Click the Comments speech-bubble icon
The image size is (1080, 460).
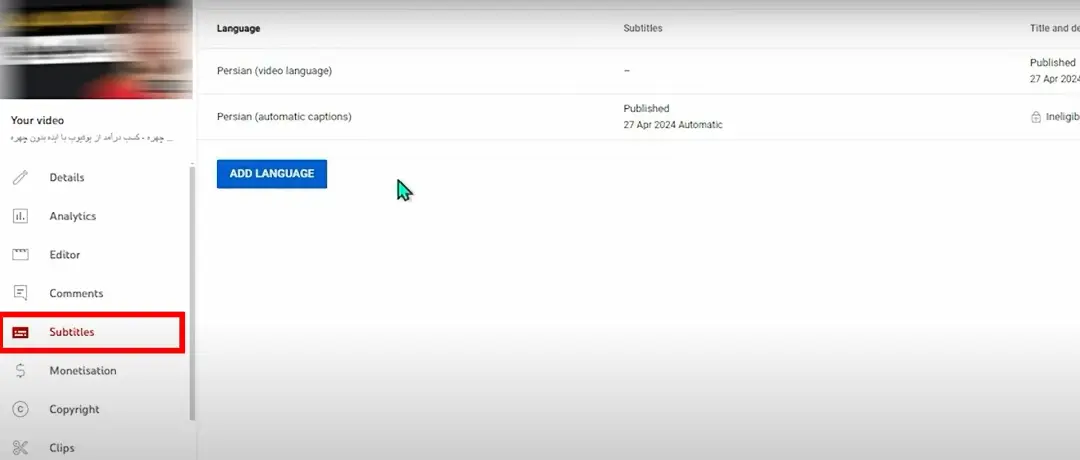[x=21, y=293]
